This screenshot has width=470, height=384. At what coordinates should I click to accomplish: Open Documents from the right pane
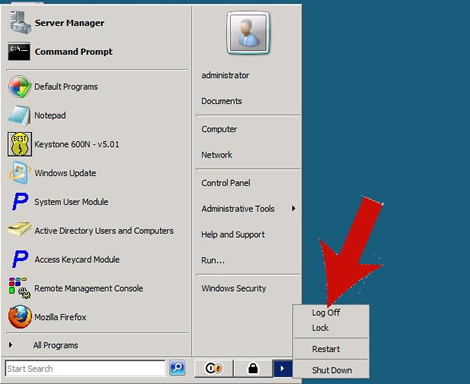[x=222, y=101]
